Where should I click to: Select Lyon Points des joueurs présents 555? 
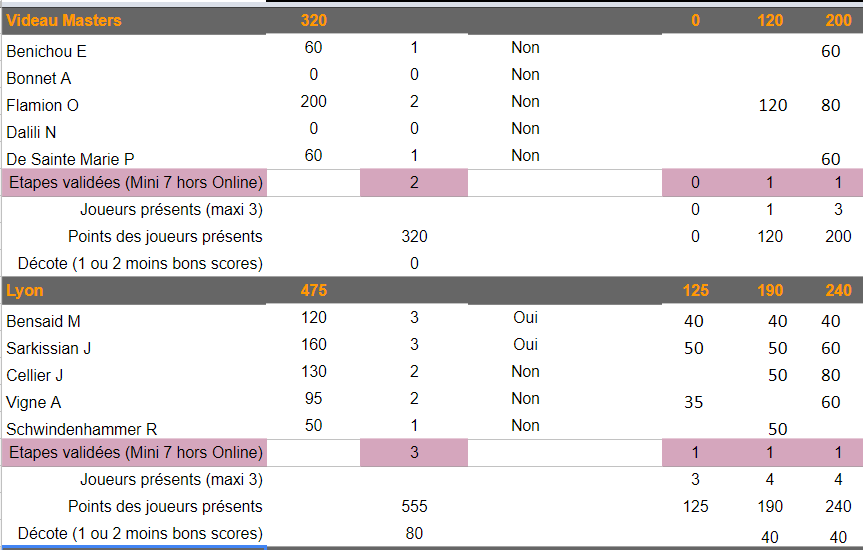coord(414,507)
